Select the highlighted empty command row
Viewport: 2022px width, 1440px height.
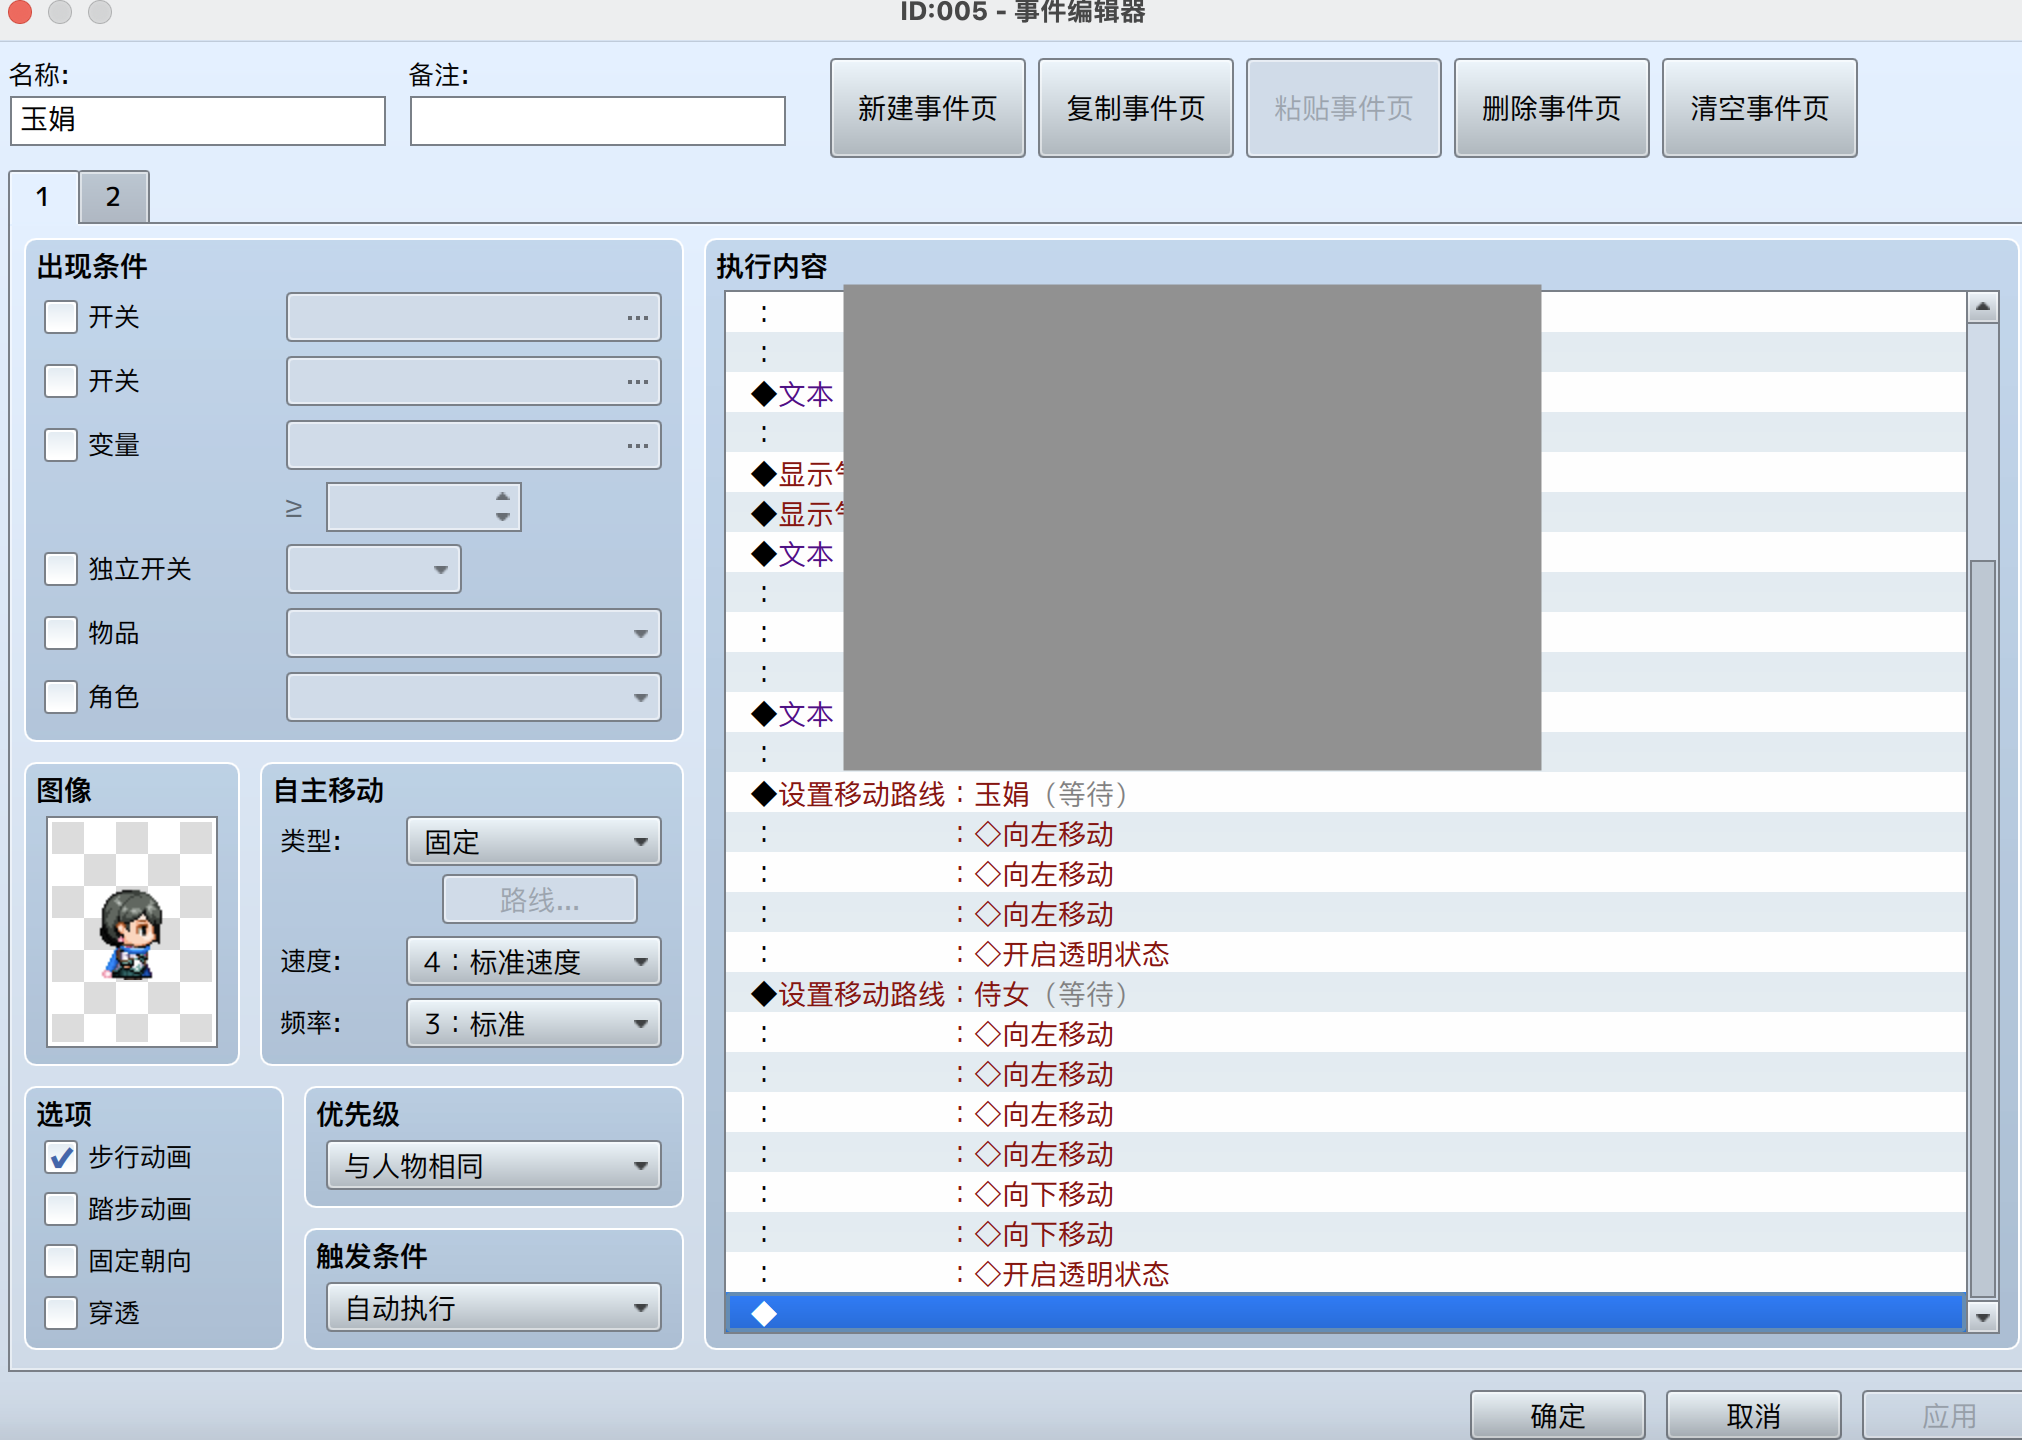(1345, 1313)
